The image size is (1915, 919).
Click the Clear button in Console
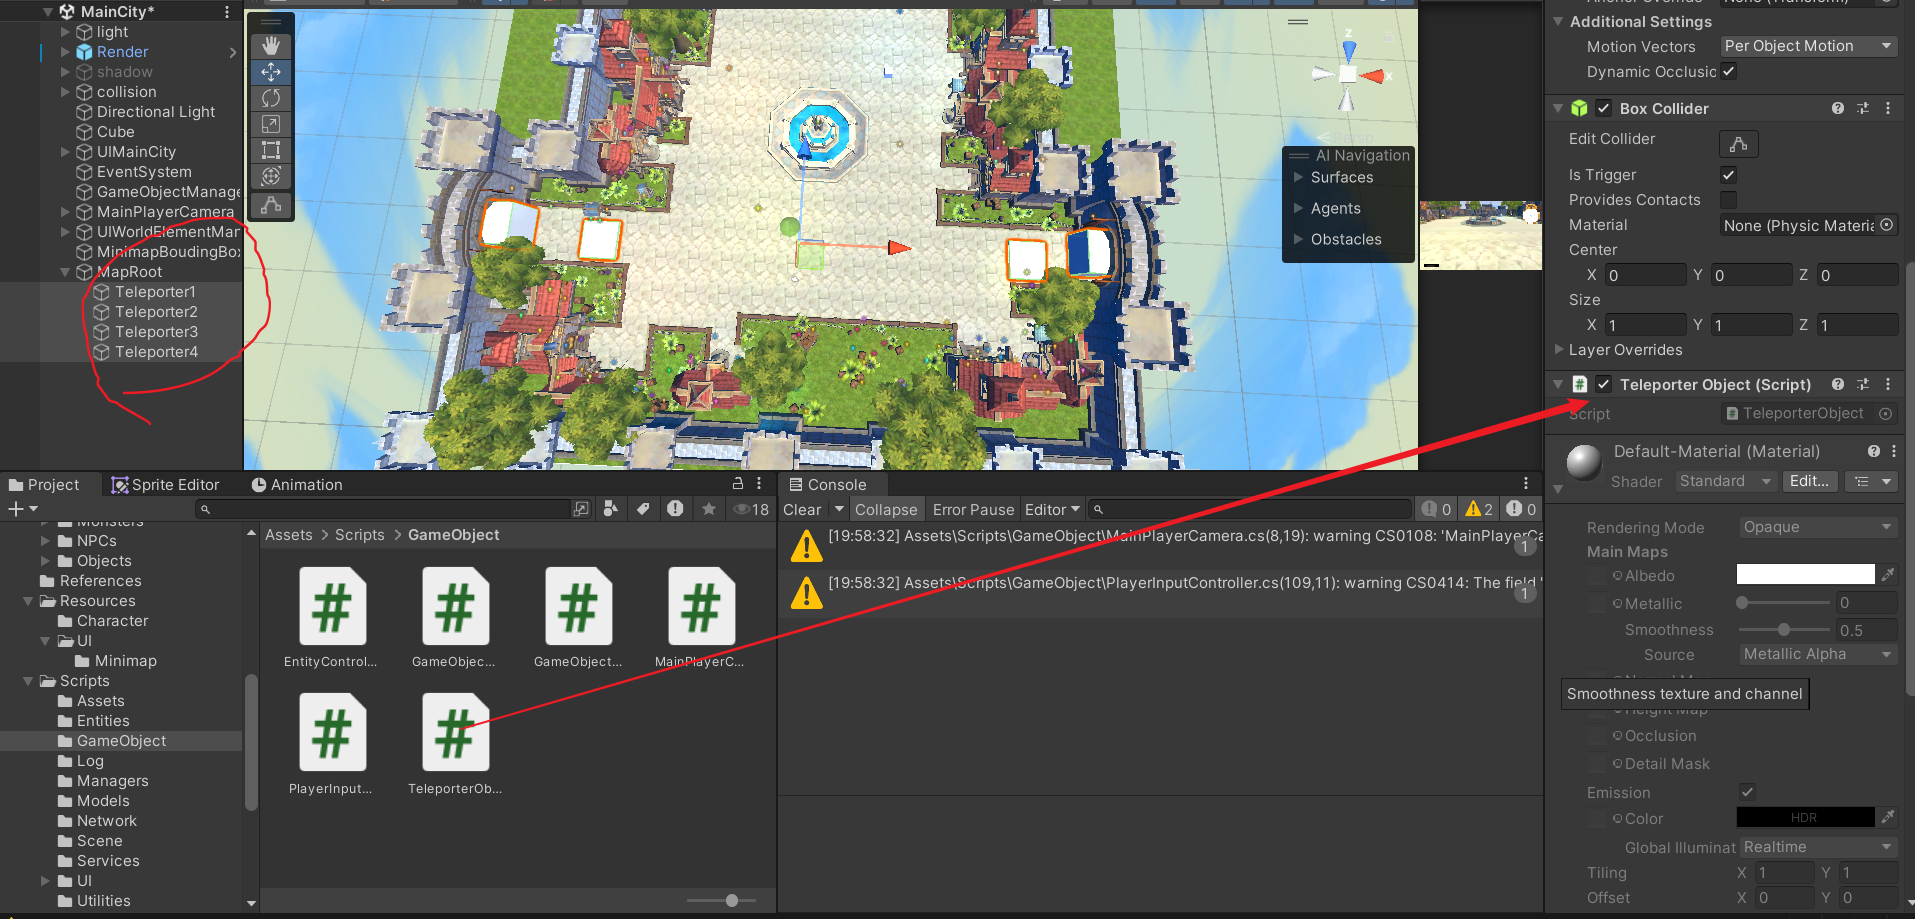tap(802, 510)
